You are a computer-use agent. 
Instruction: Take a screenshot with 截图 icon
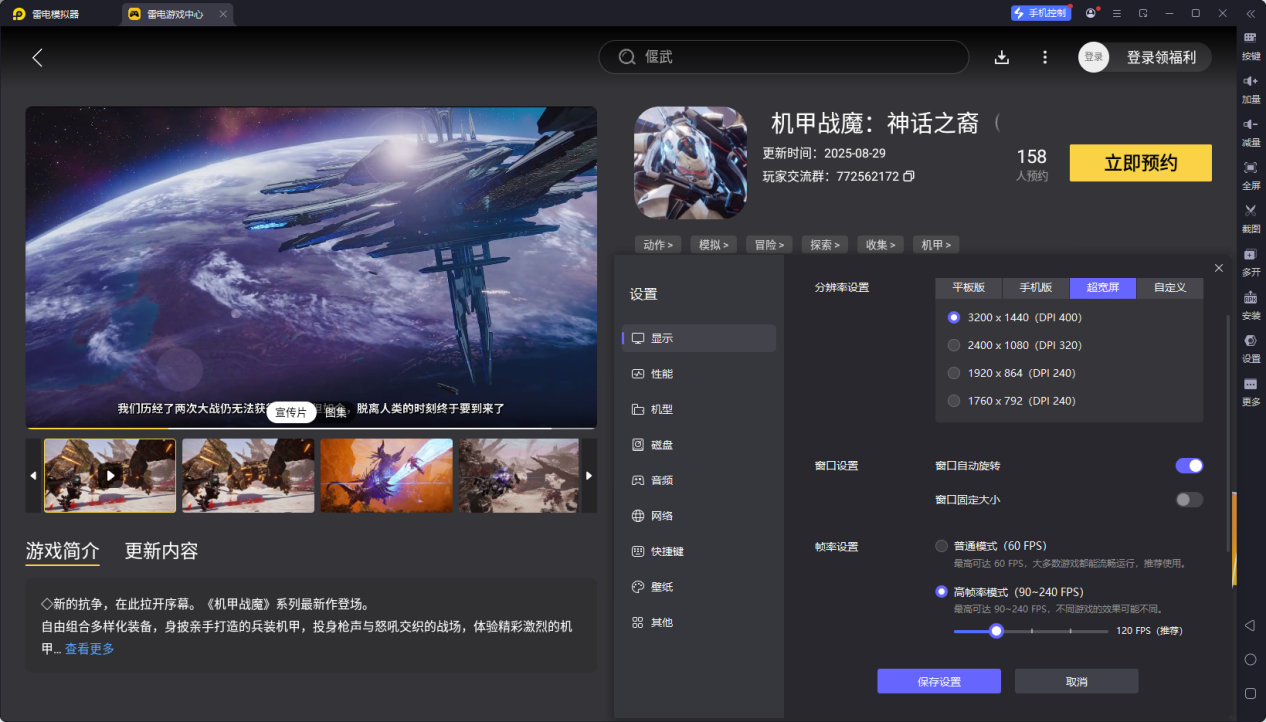tap(1251, 217)
